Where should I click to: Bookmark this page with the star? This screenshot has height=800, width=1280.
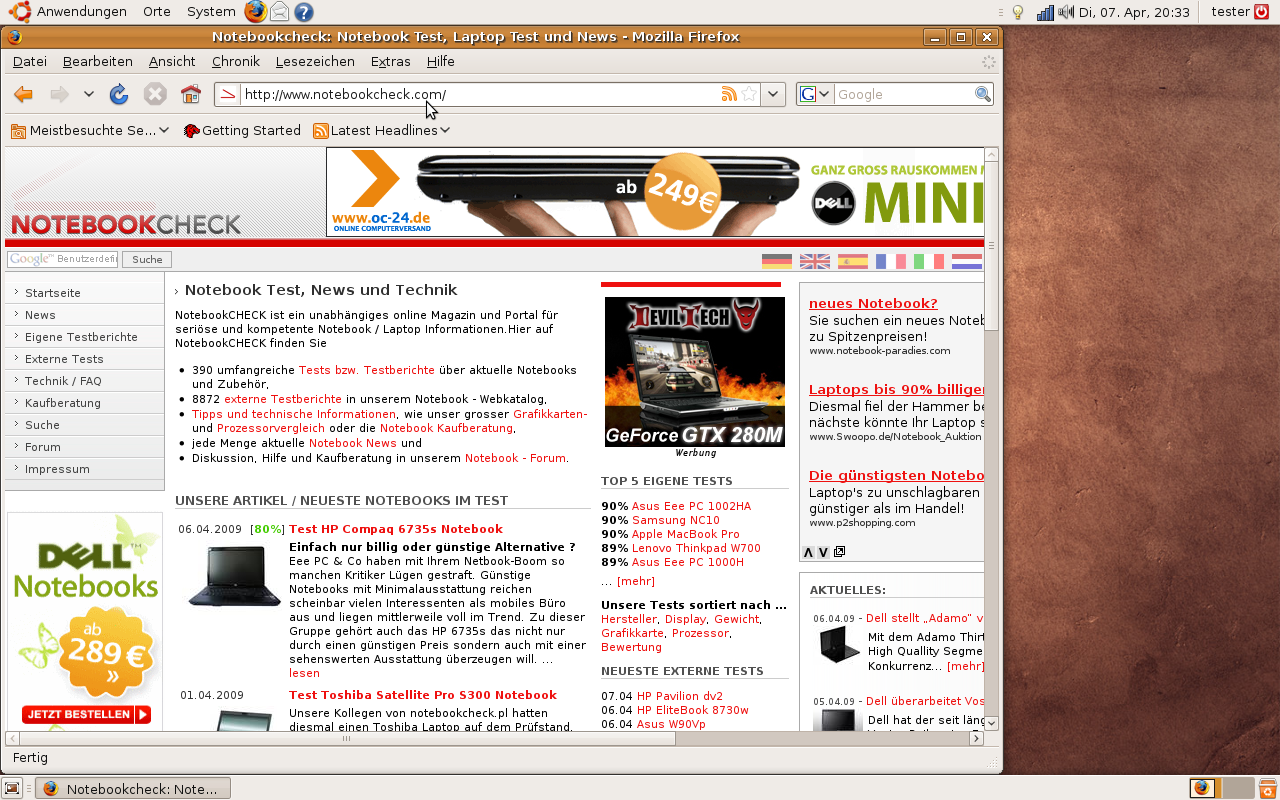[749, 94]
